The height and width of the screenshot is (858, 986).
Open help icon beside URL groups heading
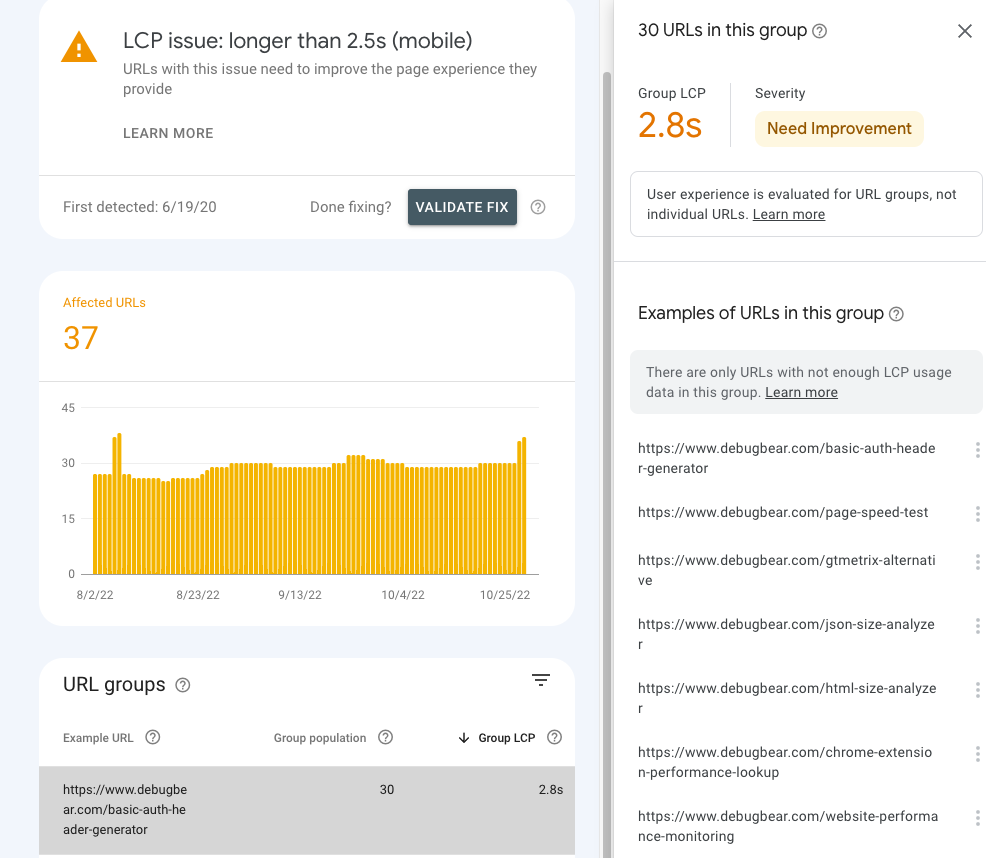pyautogui.click(x=182, y=685)
